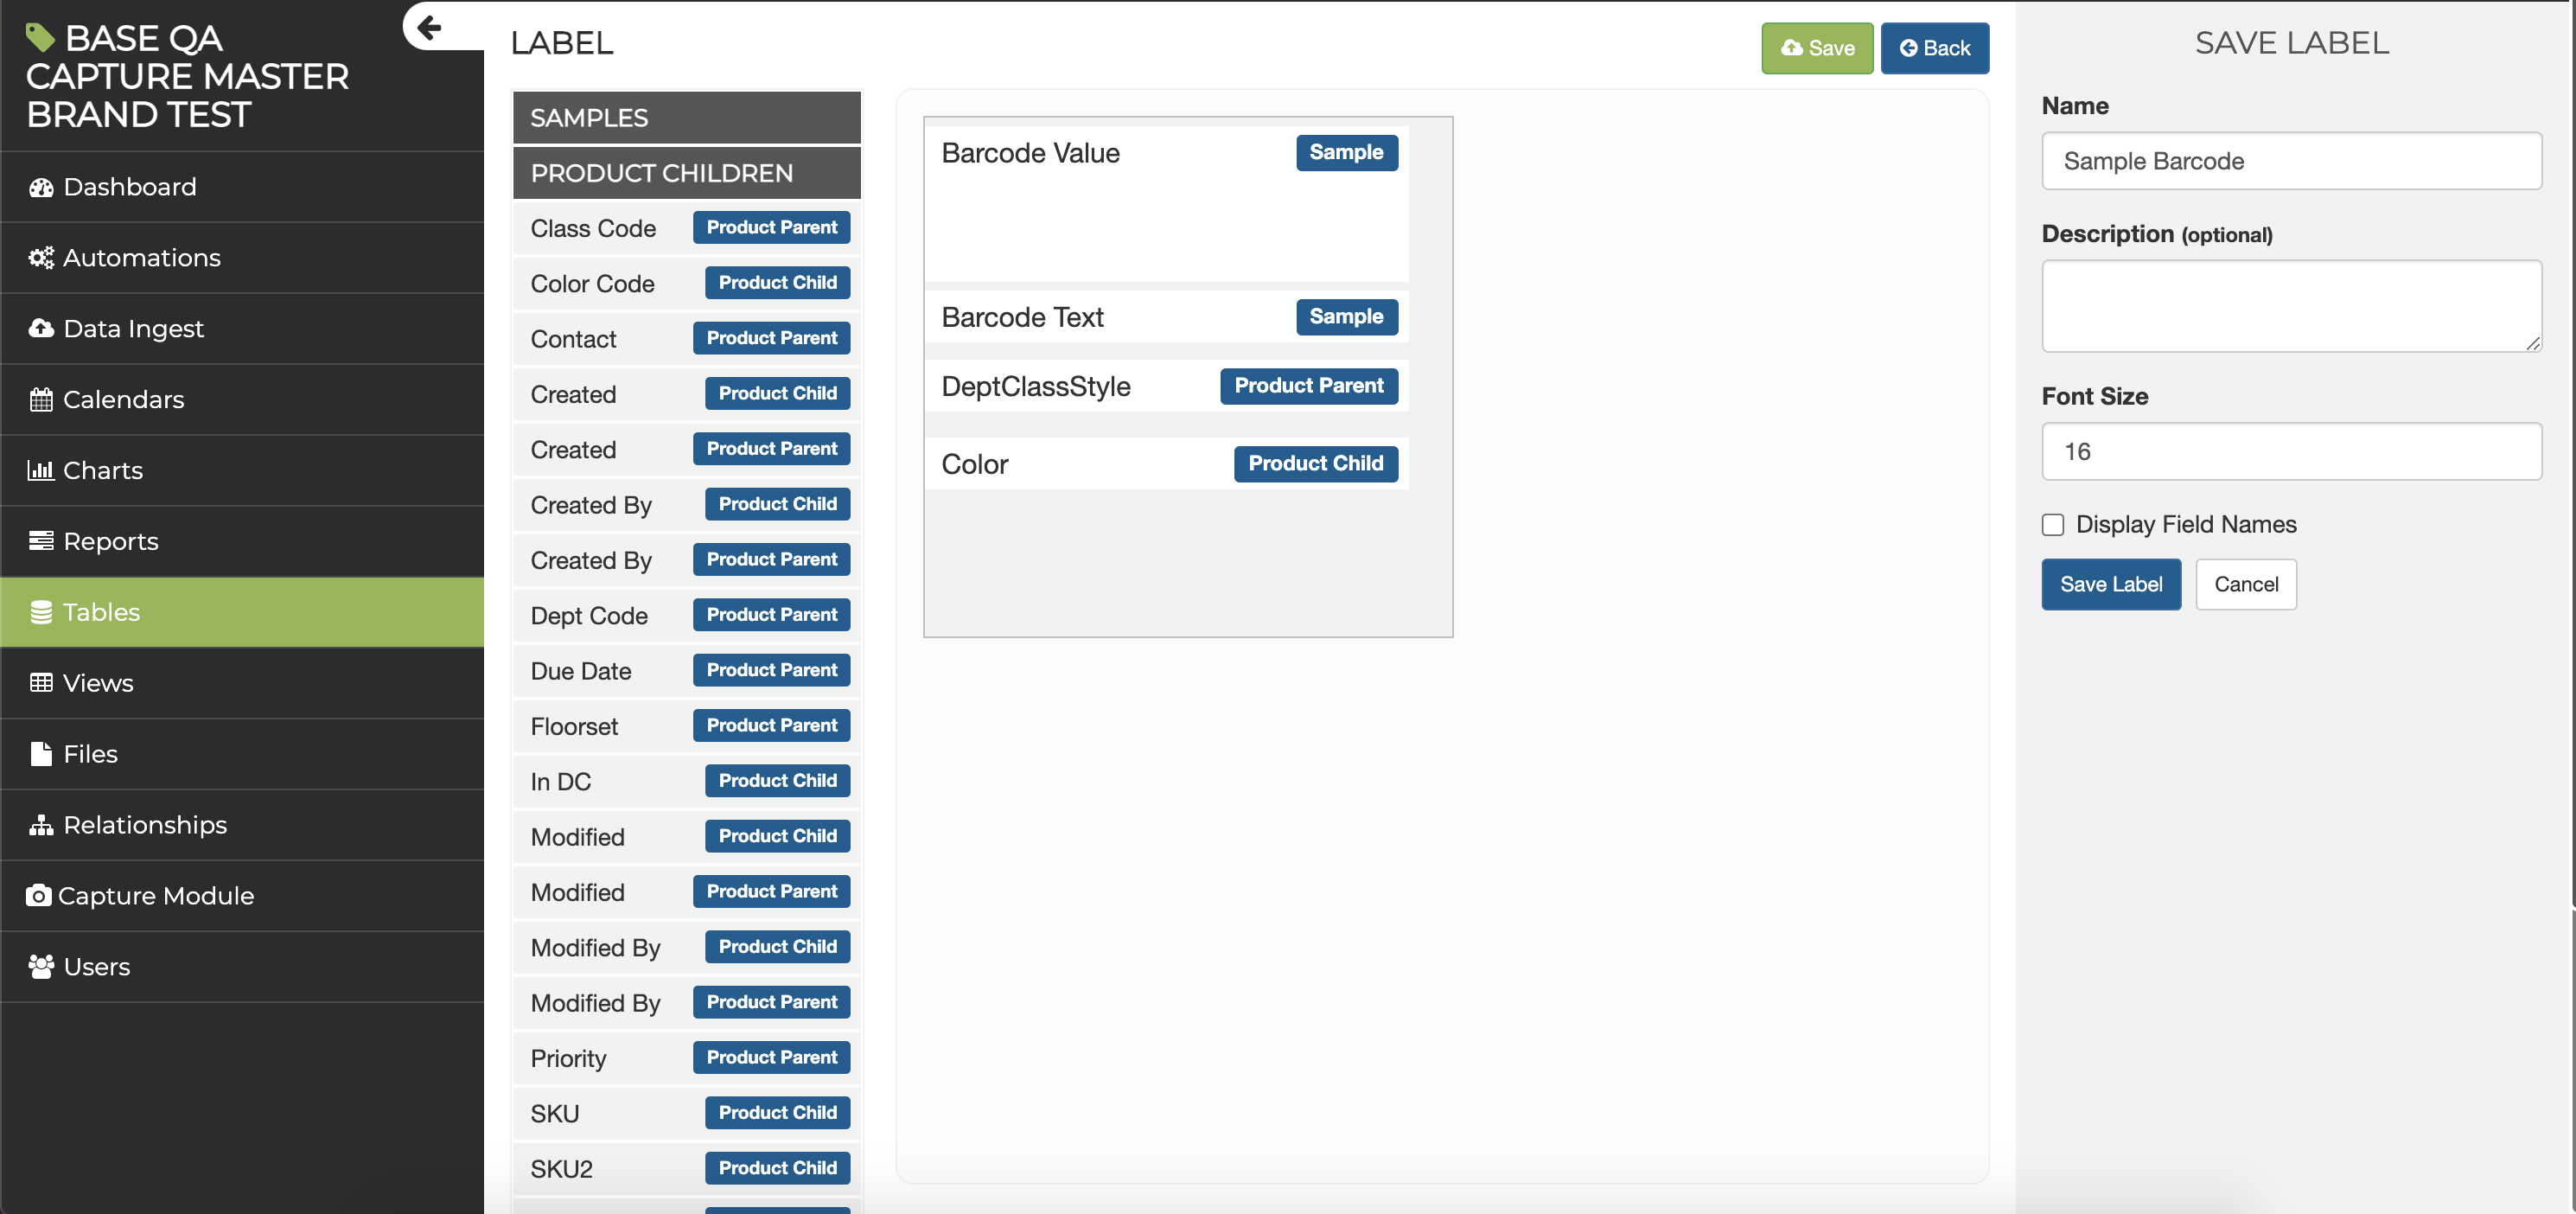Collapse sidebar with the back arrow
The height and width of the screenshot is (1214, 2576).
pyautogui.click(x=430, y=27)
